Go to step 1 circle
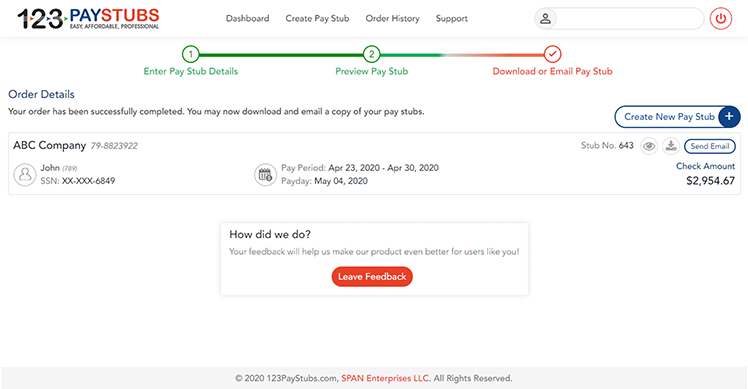Viewport: 748px width, 389px height. 190,54
